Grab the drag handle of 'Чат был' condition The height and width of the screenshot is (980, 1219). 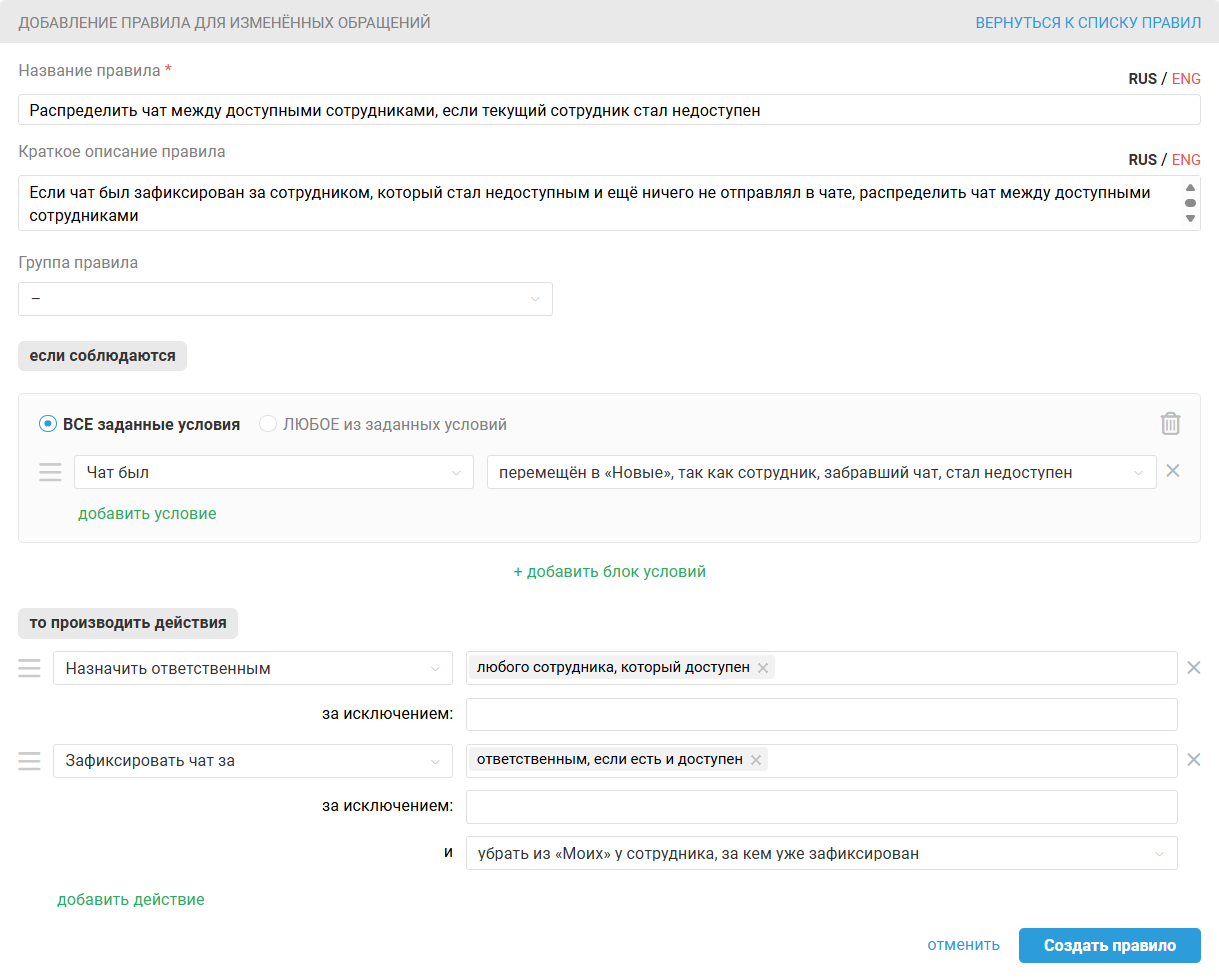click(x=50, y=472)
